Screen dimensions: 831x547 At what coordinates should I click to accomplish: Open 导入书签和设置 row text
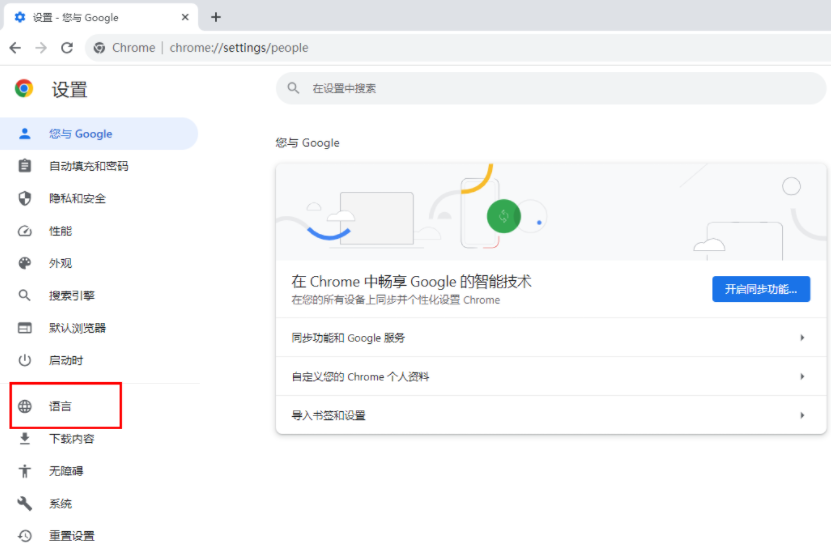pyautogui.click(x=328, y=415)
